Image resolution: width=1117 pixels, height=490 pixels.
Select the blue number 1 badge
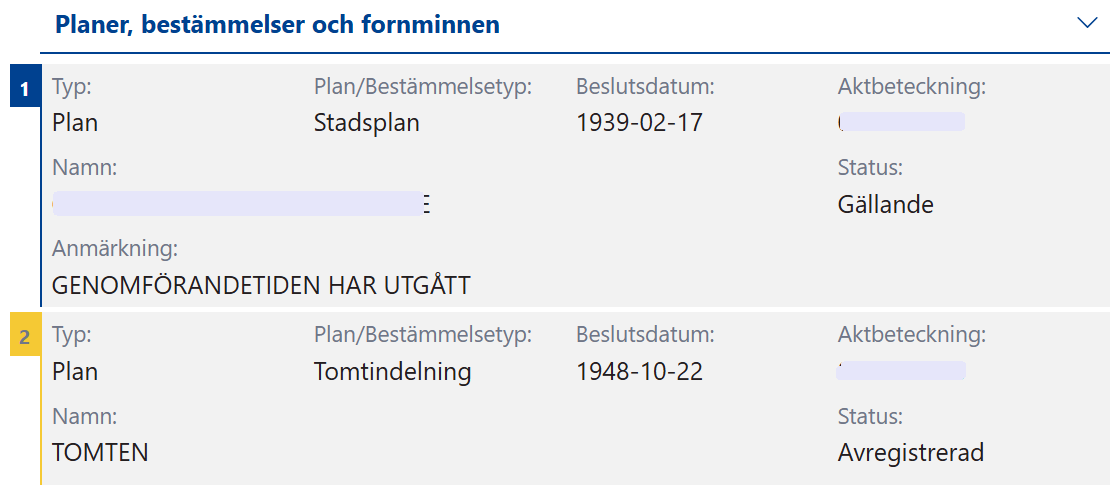(25, 90)
